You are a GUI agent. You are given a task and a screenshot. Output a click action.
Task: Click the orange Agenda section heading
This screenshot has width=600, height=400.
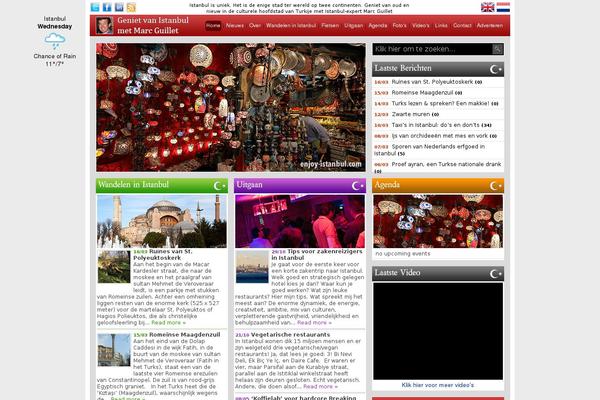point(387,185)
